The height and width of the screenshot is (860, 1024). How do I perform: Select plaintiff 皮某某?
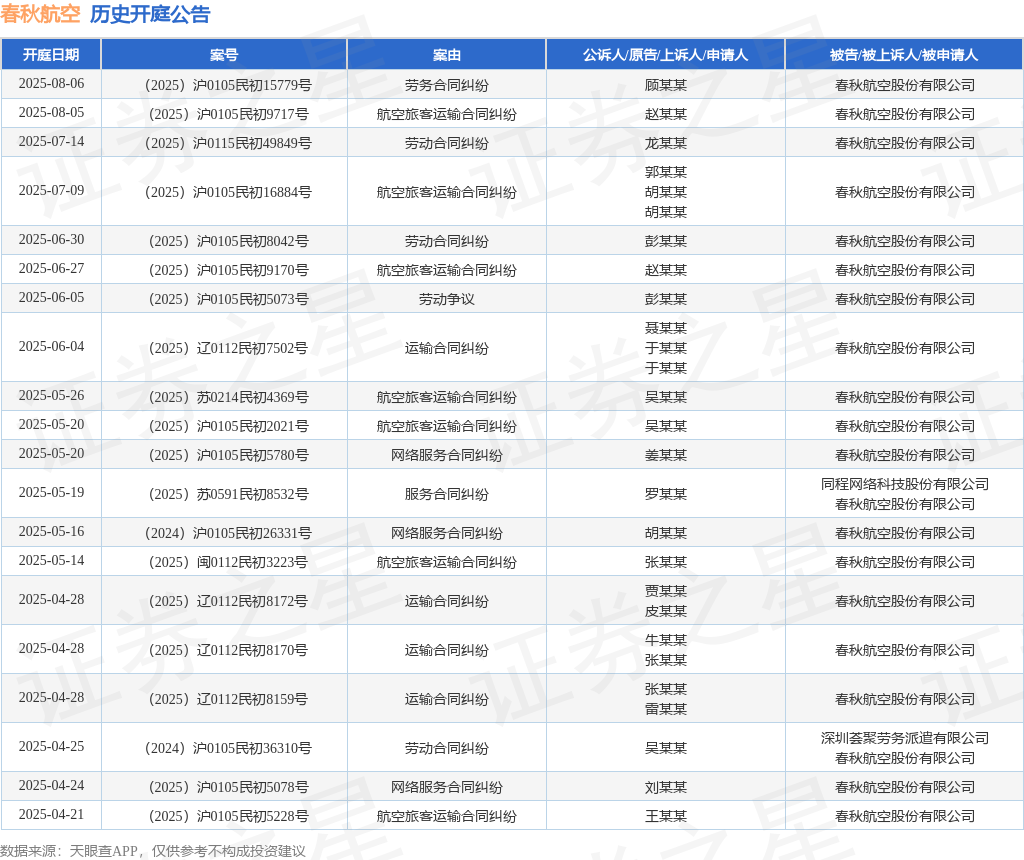[665, 611]
